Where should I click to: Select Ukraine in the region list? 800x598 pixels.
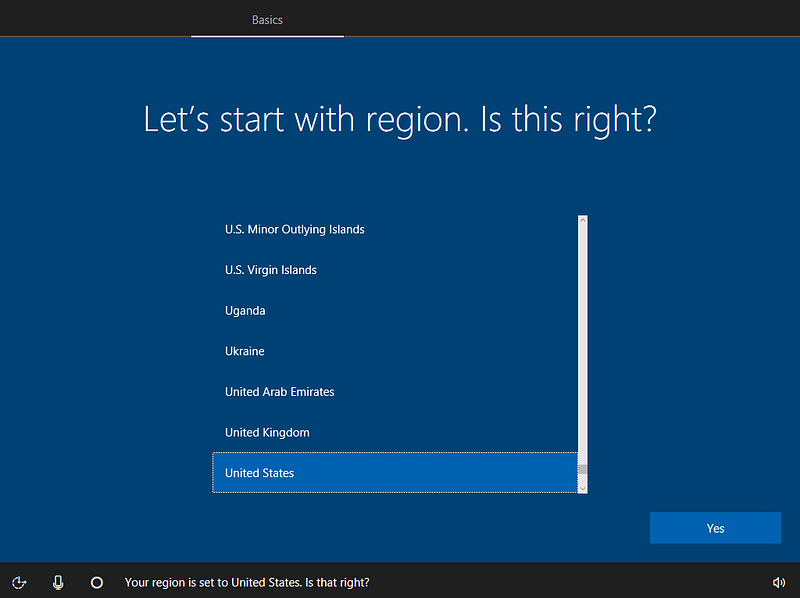pos(395,351)
